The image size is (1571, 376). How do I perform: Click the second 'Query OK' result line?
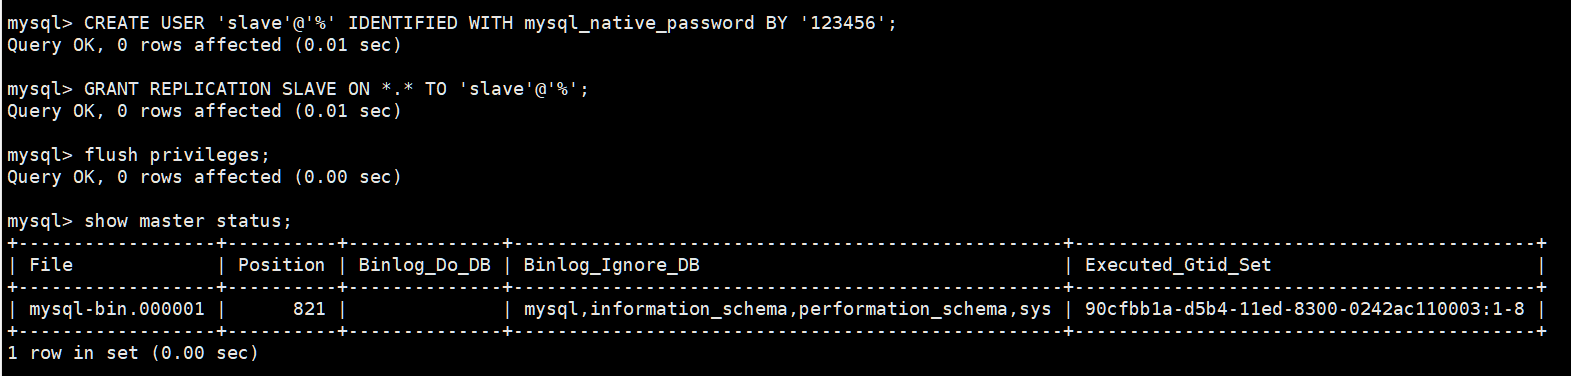(204, 111)
